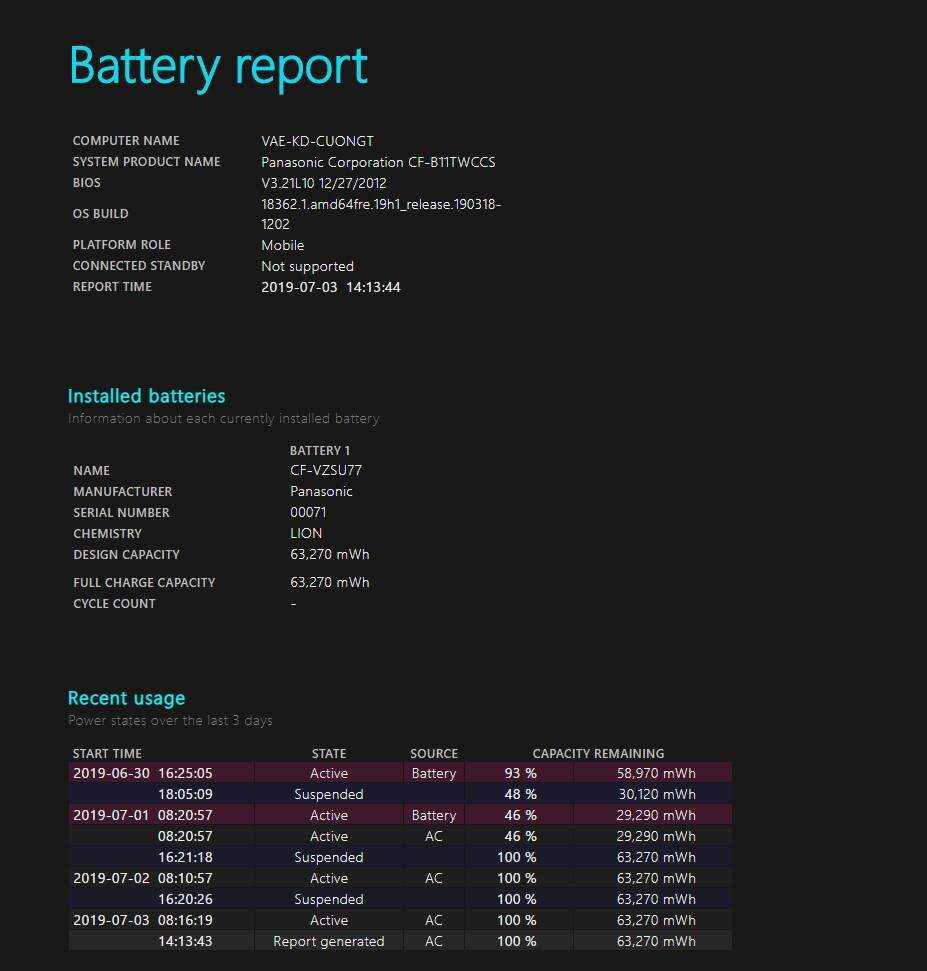This screenshot has width=927, height=971.
Task: Click the Not supported connected standby value
Action: 307,266
